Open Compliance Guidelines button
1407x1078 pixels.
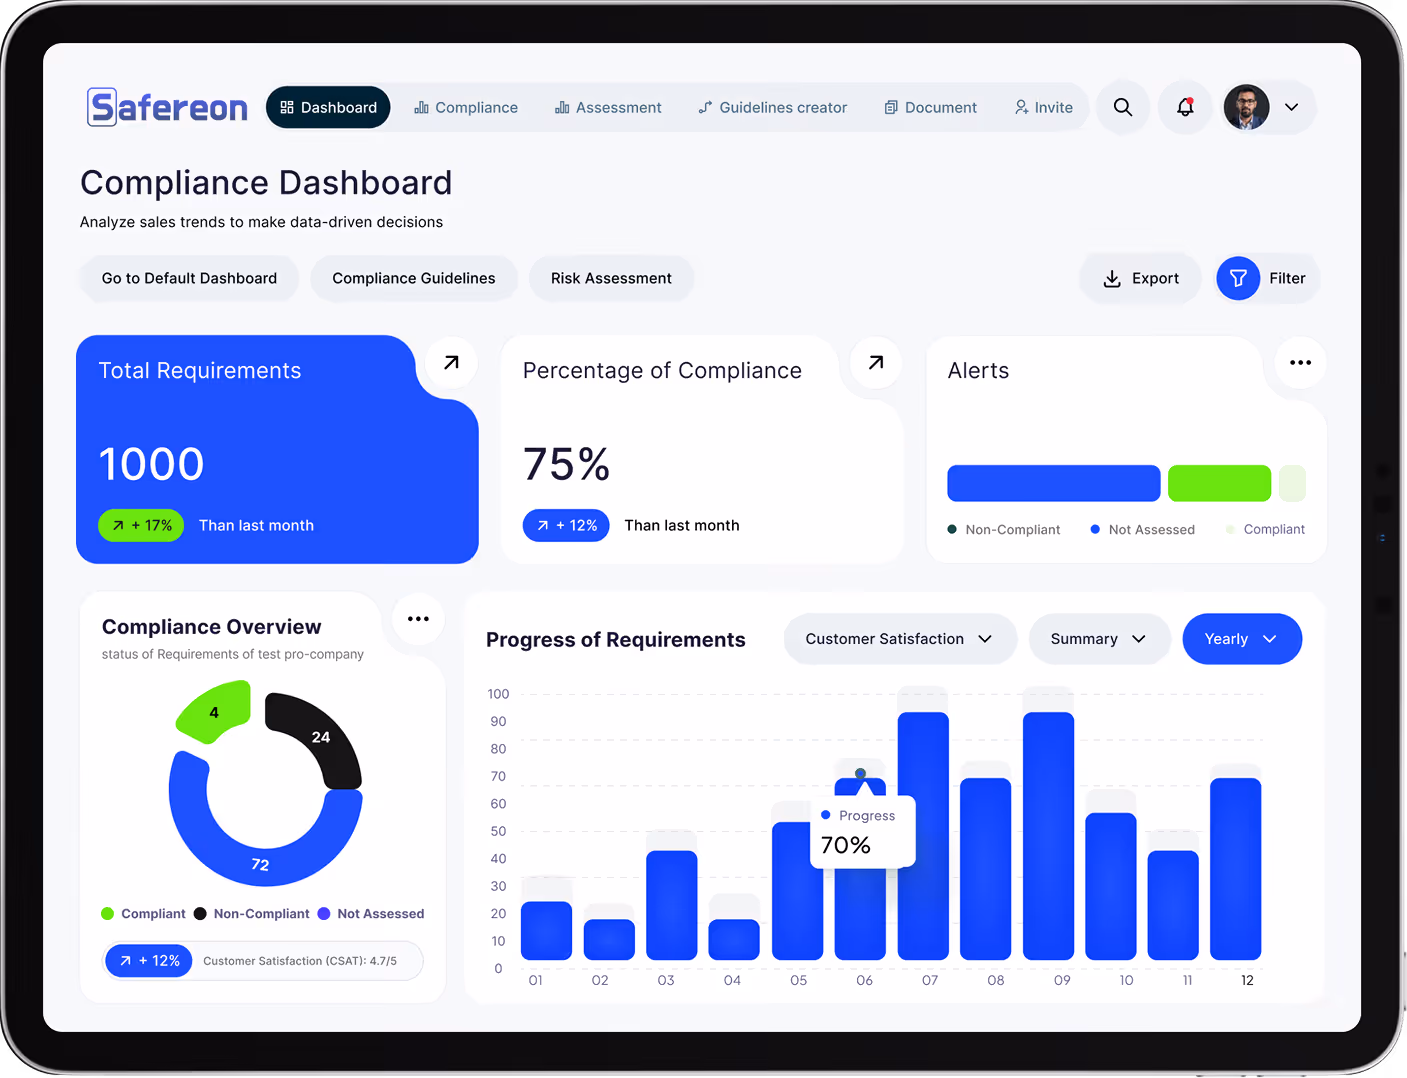pyautogui.click(x=414, y=278)
